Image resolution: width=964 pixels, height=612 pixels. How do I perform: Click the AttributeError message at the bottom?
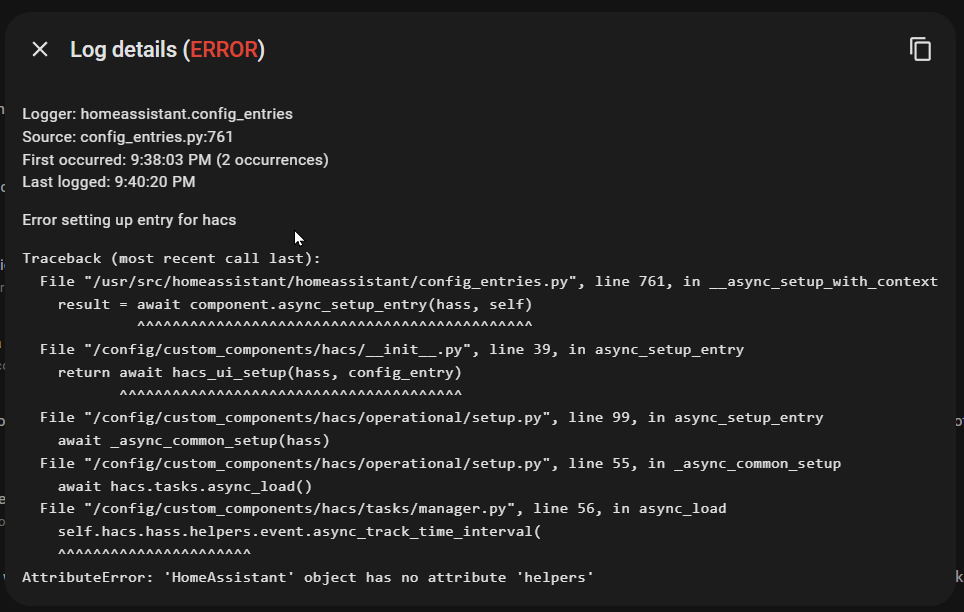[x=308, y=577]
